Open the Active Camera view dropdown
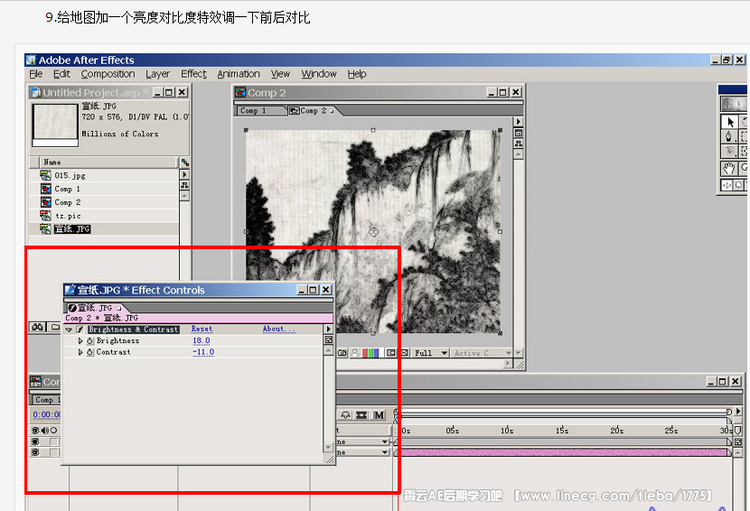This screenshot has height=511, width=750. pos(481,353)
